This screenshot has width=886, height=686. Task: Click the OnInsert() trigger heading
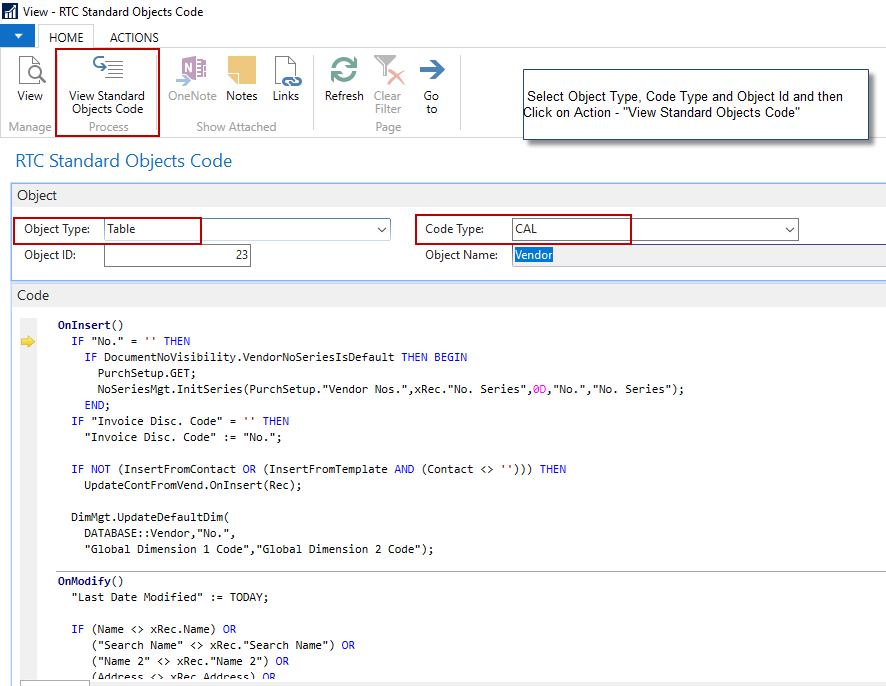click(x=90, y=325)
